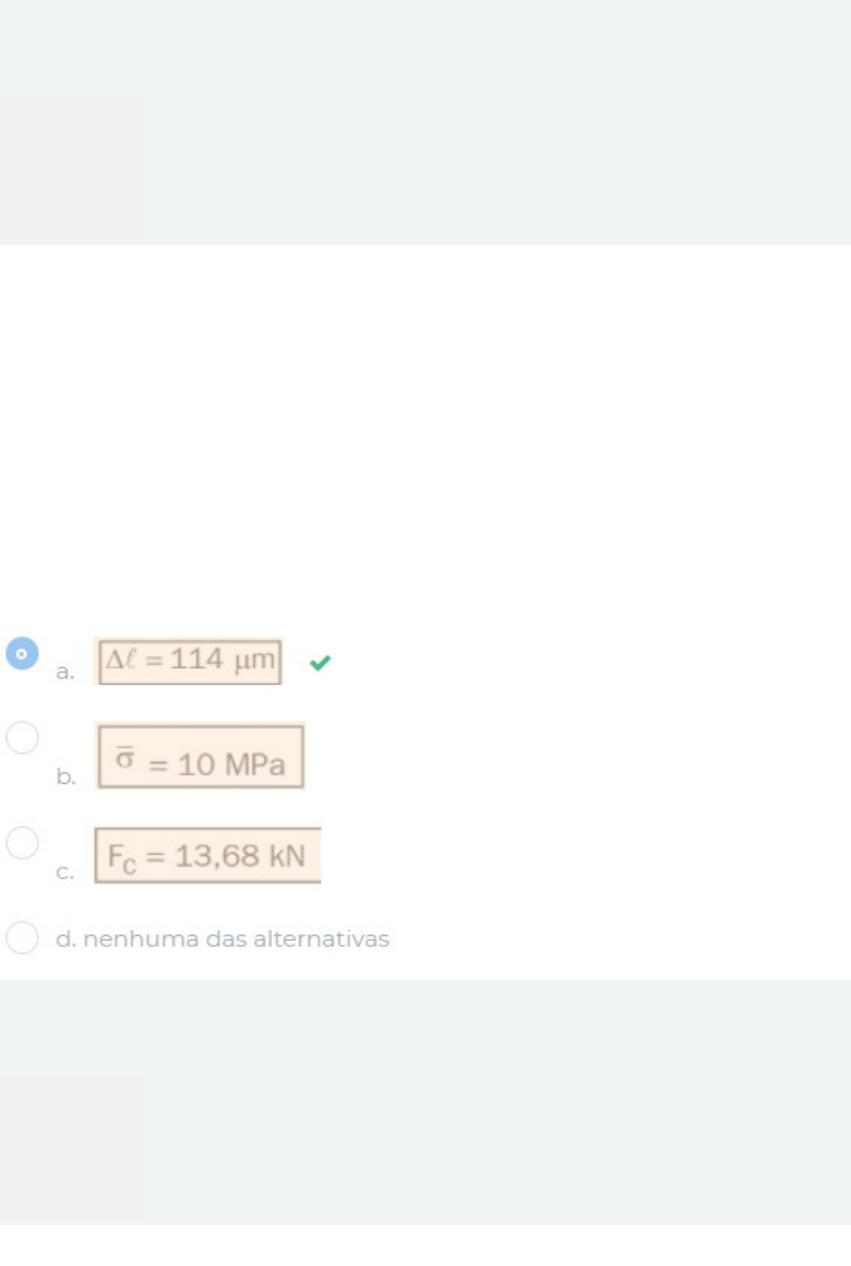Click the gray box in the bottom-left footer
851x1266 pixels.
coord(71,1148)
